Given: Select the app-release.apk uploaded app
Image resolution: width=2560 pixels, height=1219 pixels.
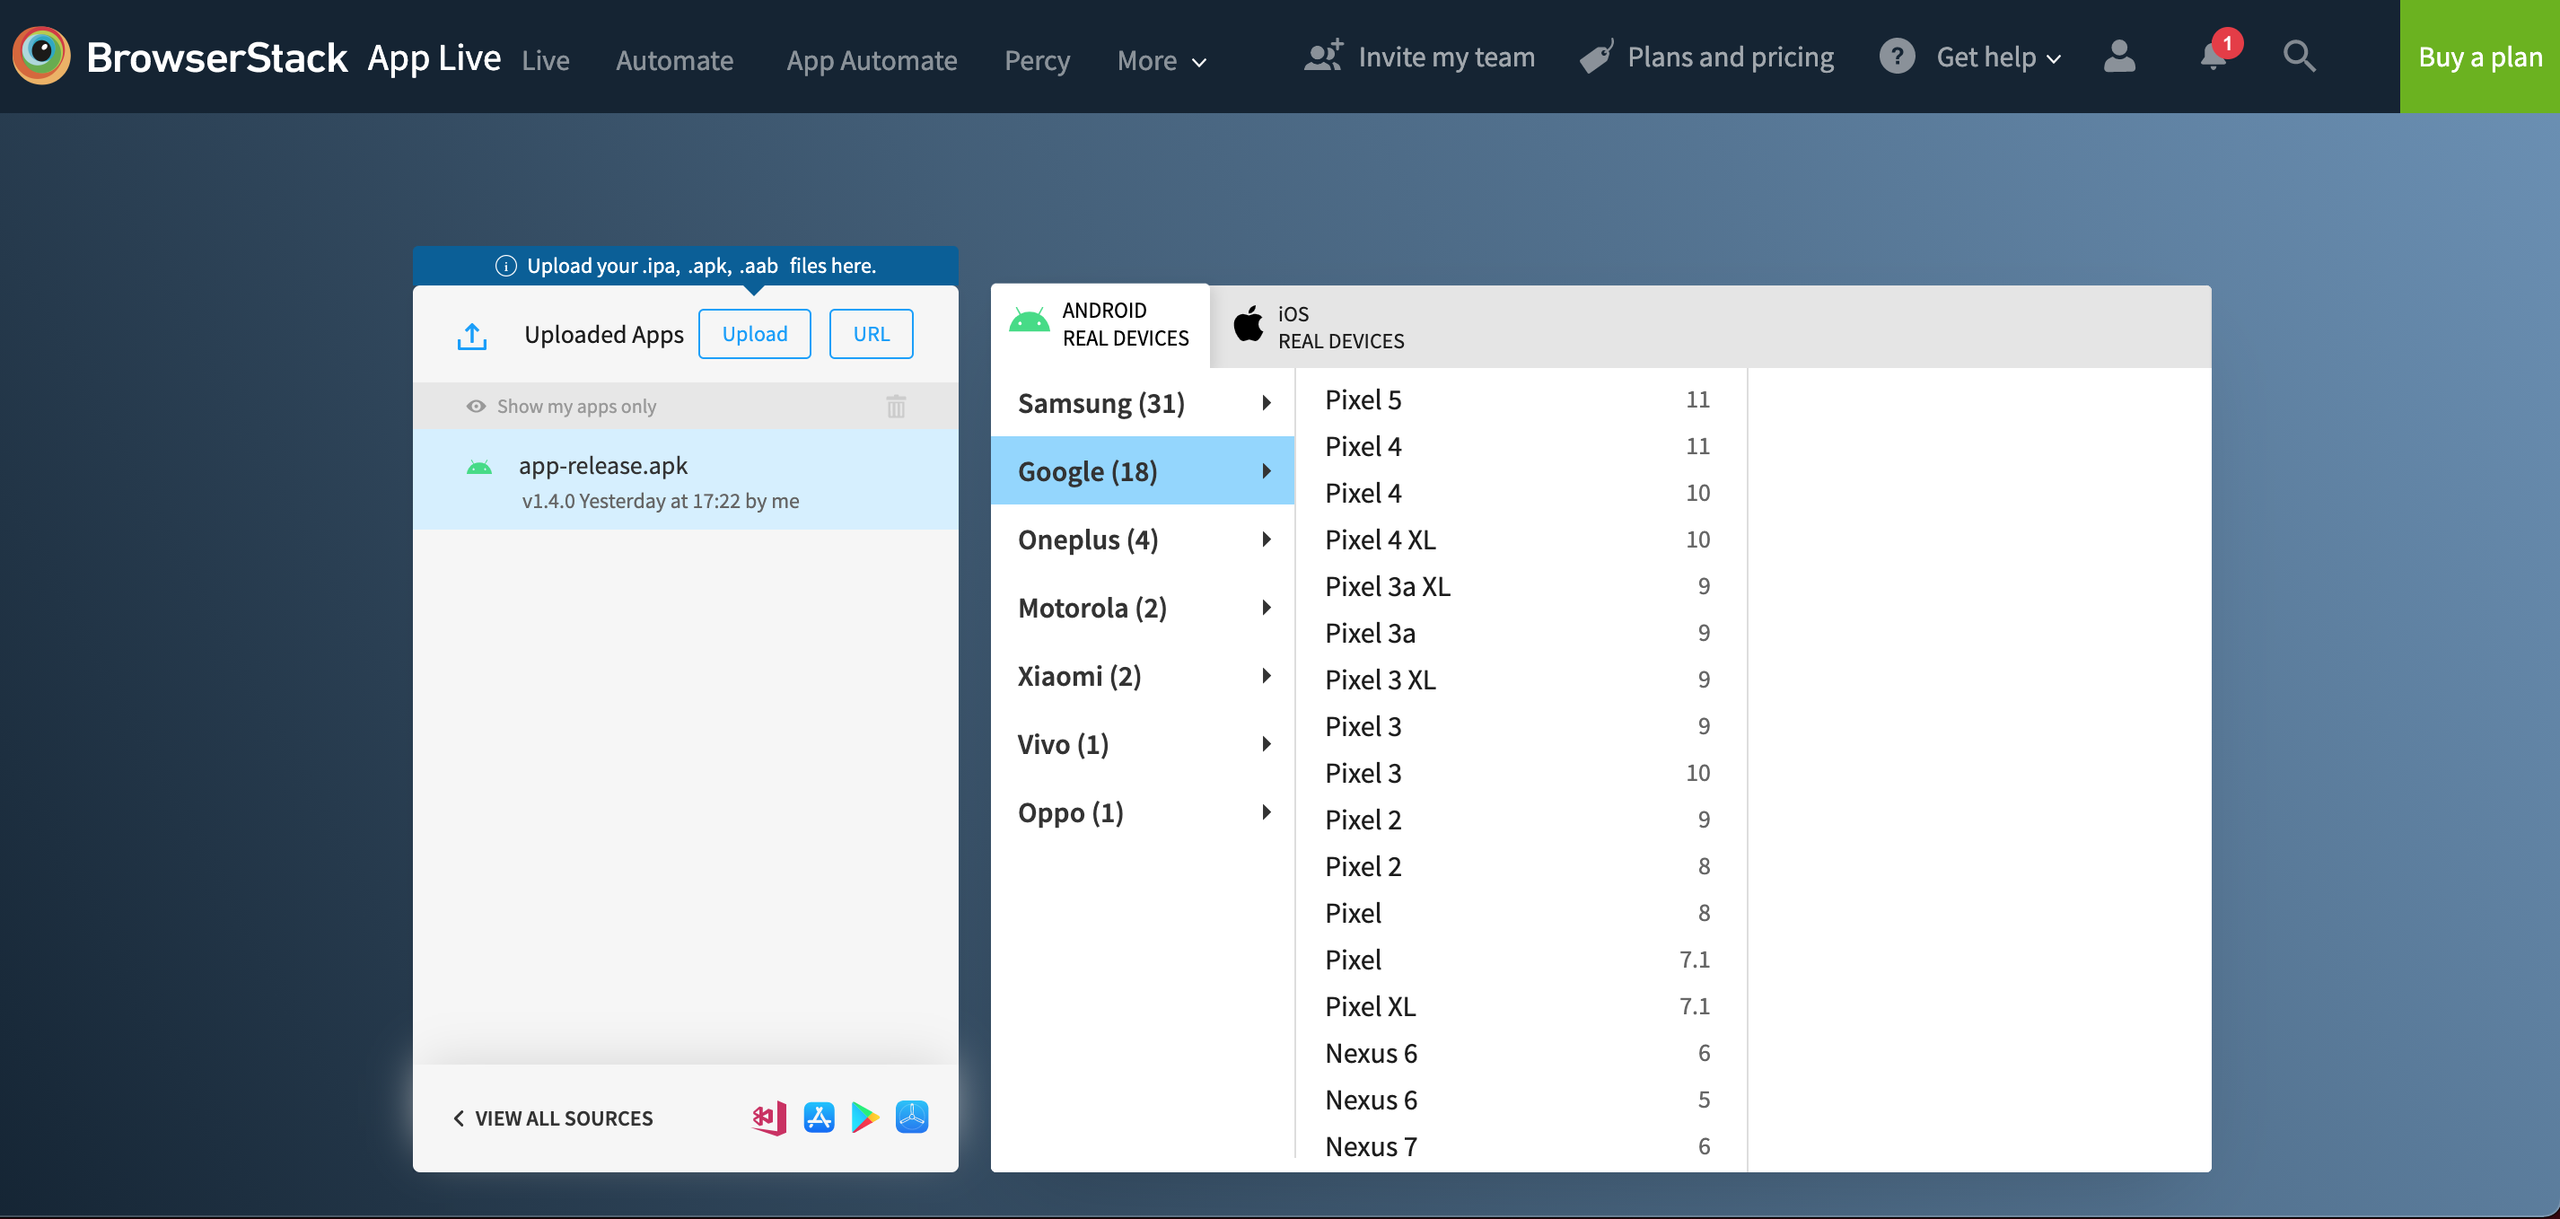Looking at the screenshot, I should click(x=686, y=480).
